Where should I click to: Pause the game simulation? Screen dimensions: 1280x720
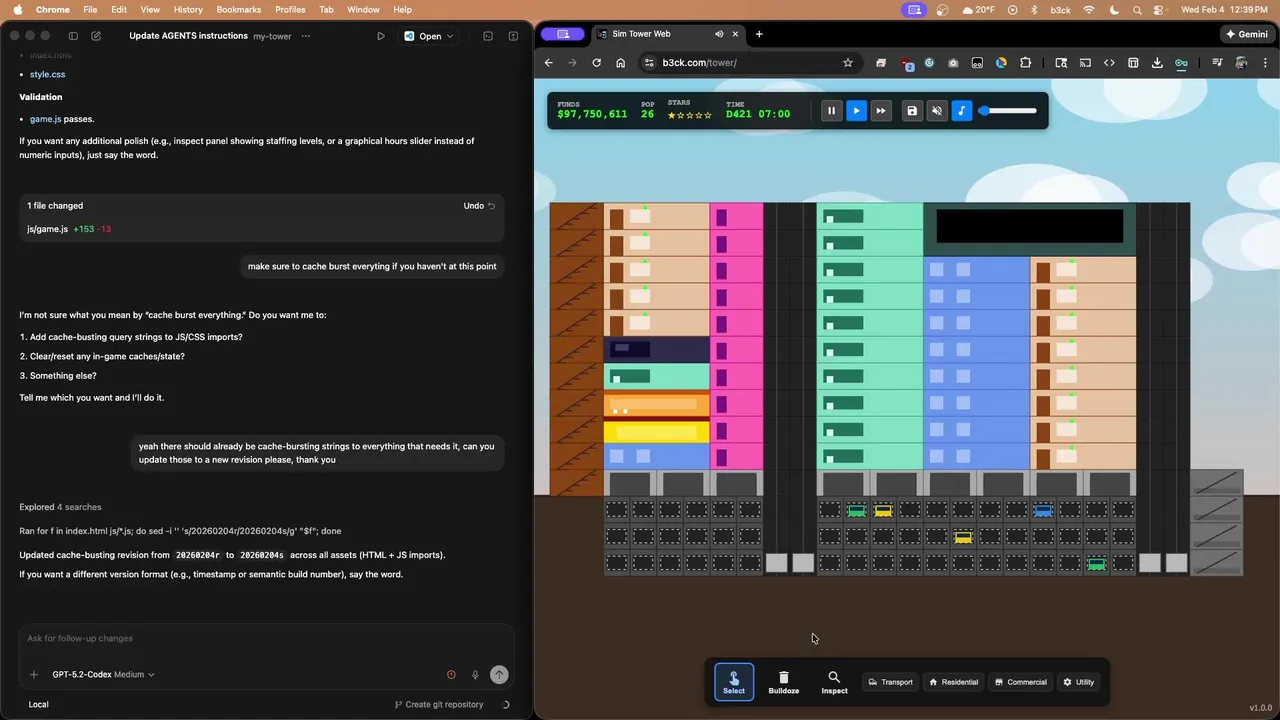point(831,111)
